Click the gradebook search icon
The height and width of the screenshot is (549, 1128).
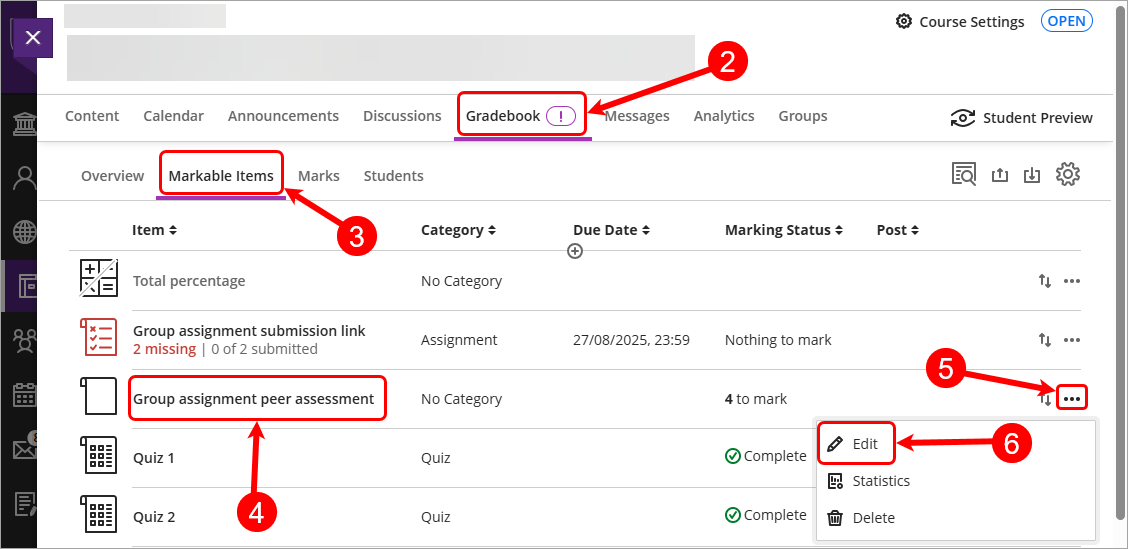coord(964,175)
